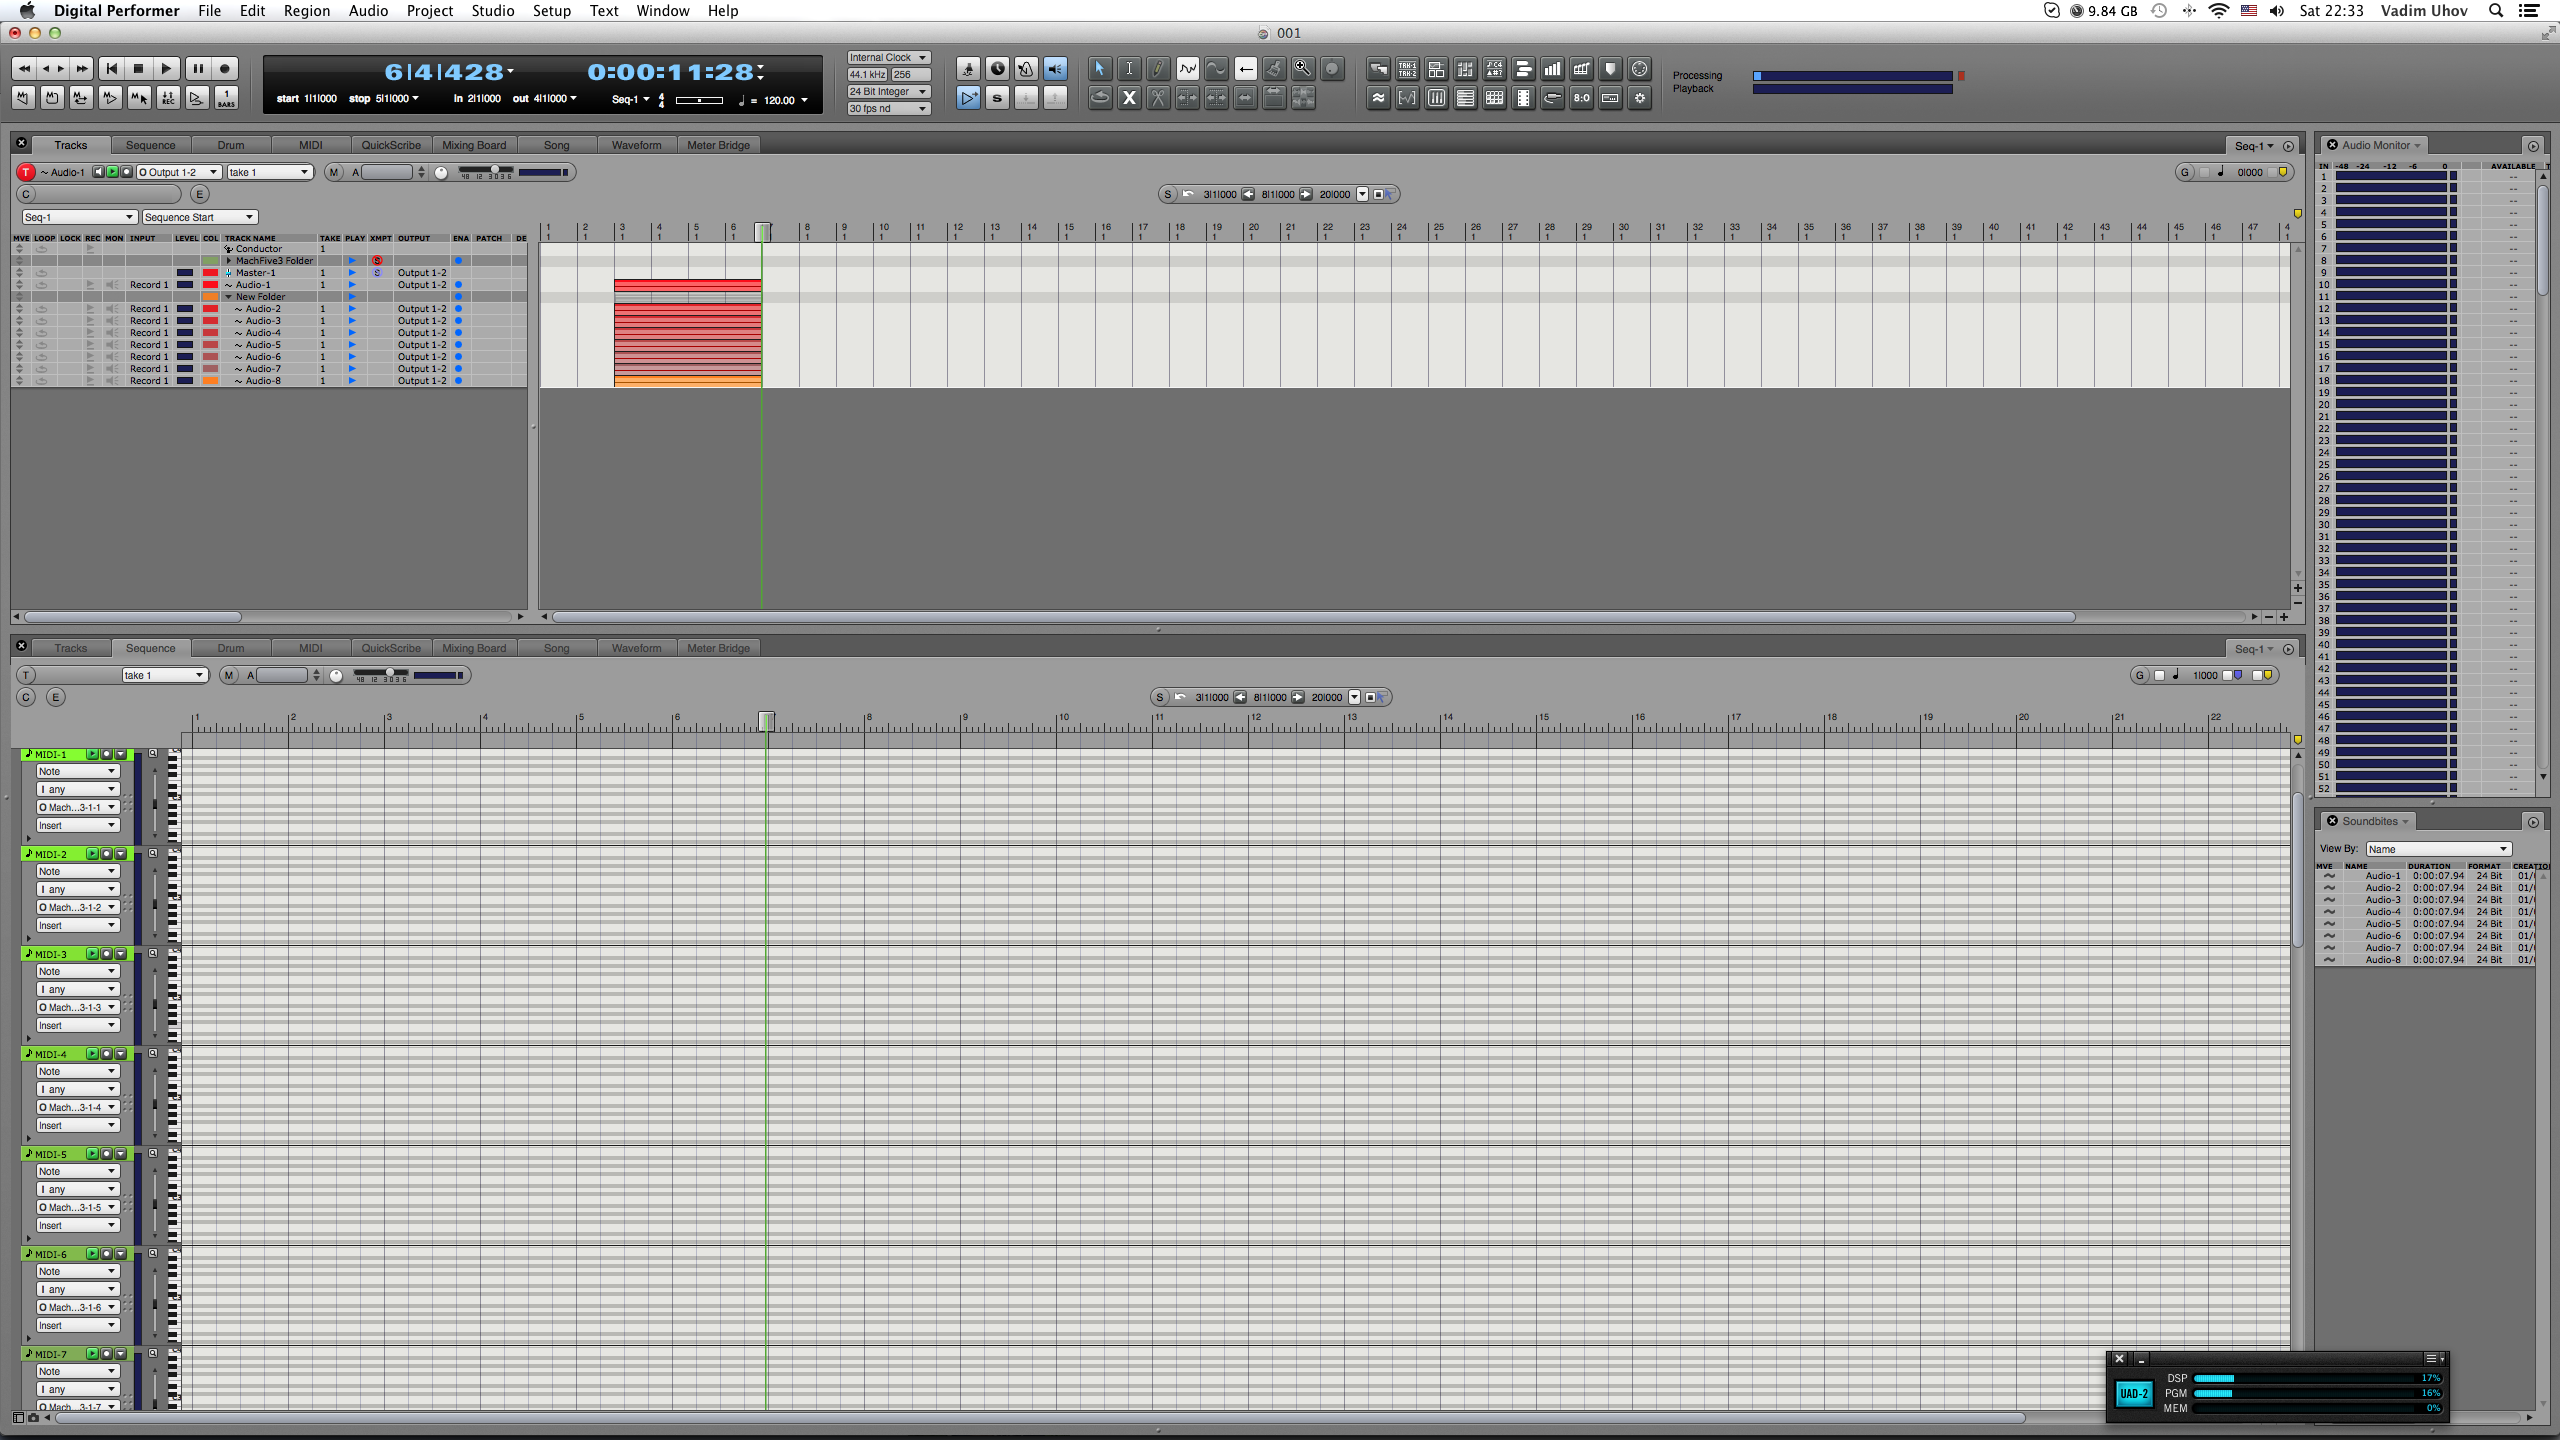
Task: Switch to Mixing Board tab in upper panel
Action: (474, 145)
